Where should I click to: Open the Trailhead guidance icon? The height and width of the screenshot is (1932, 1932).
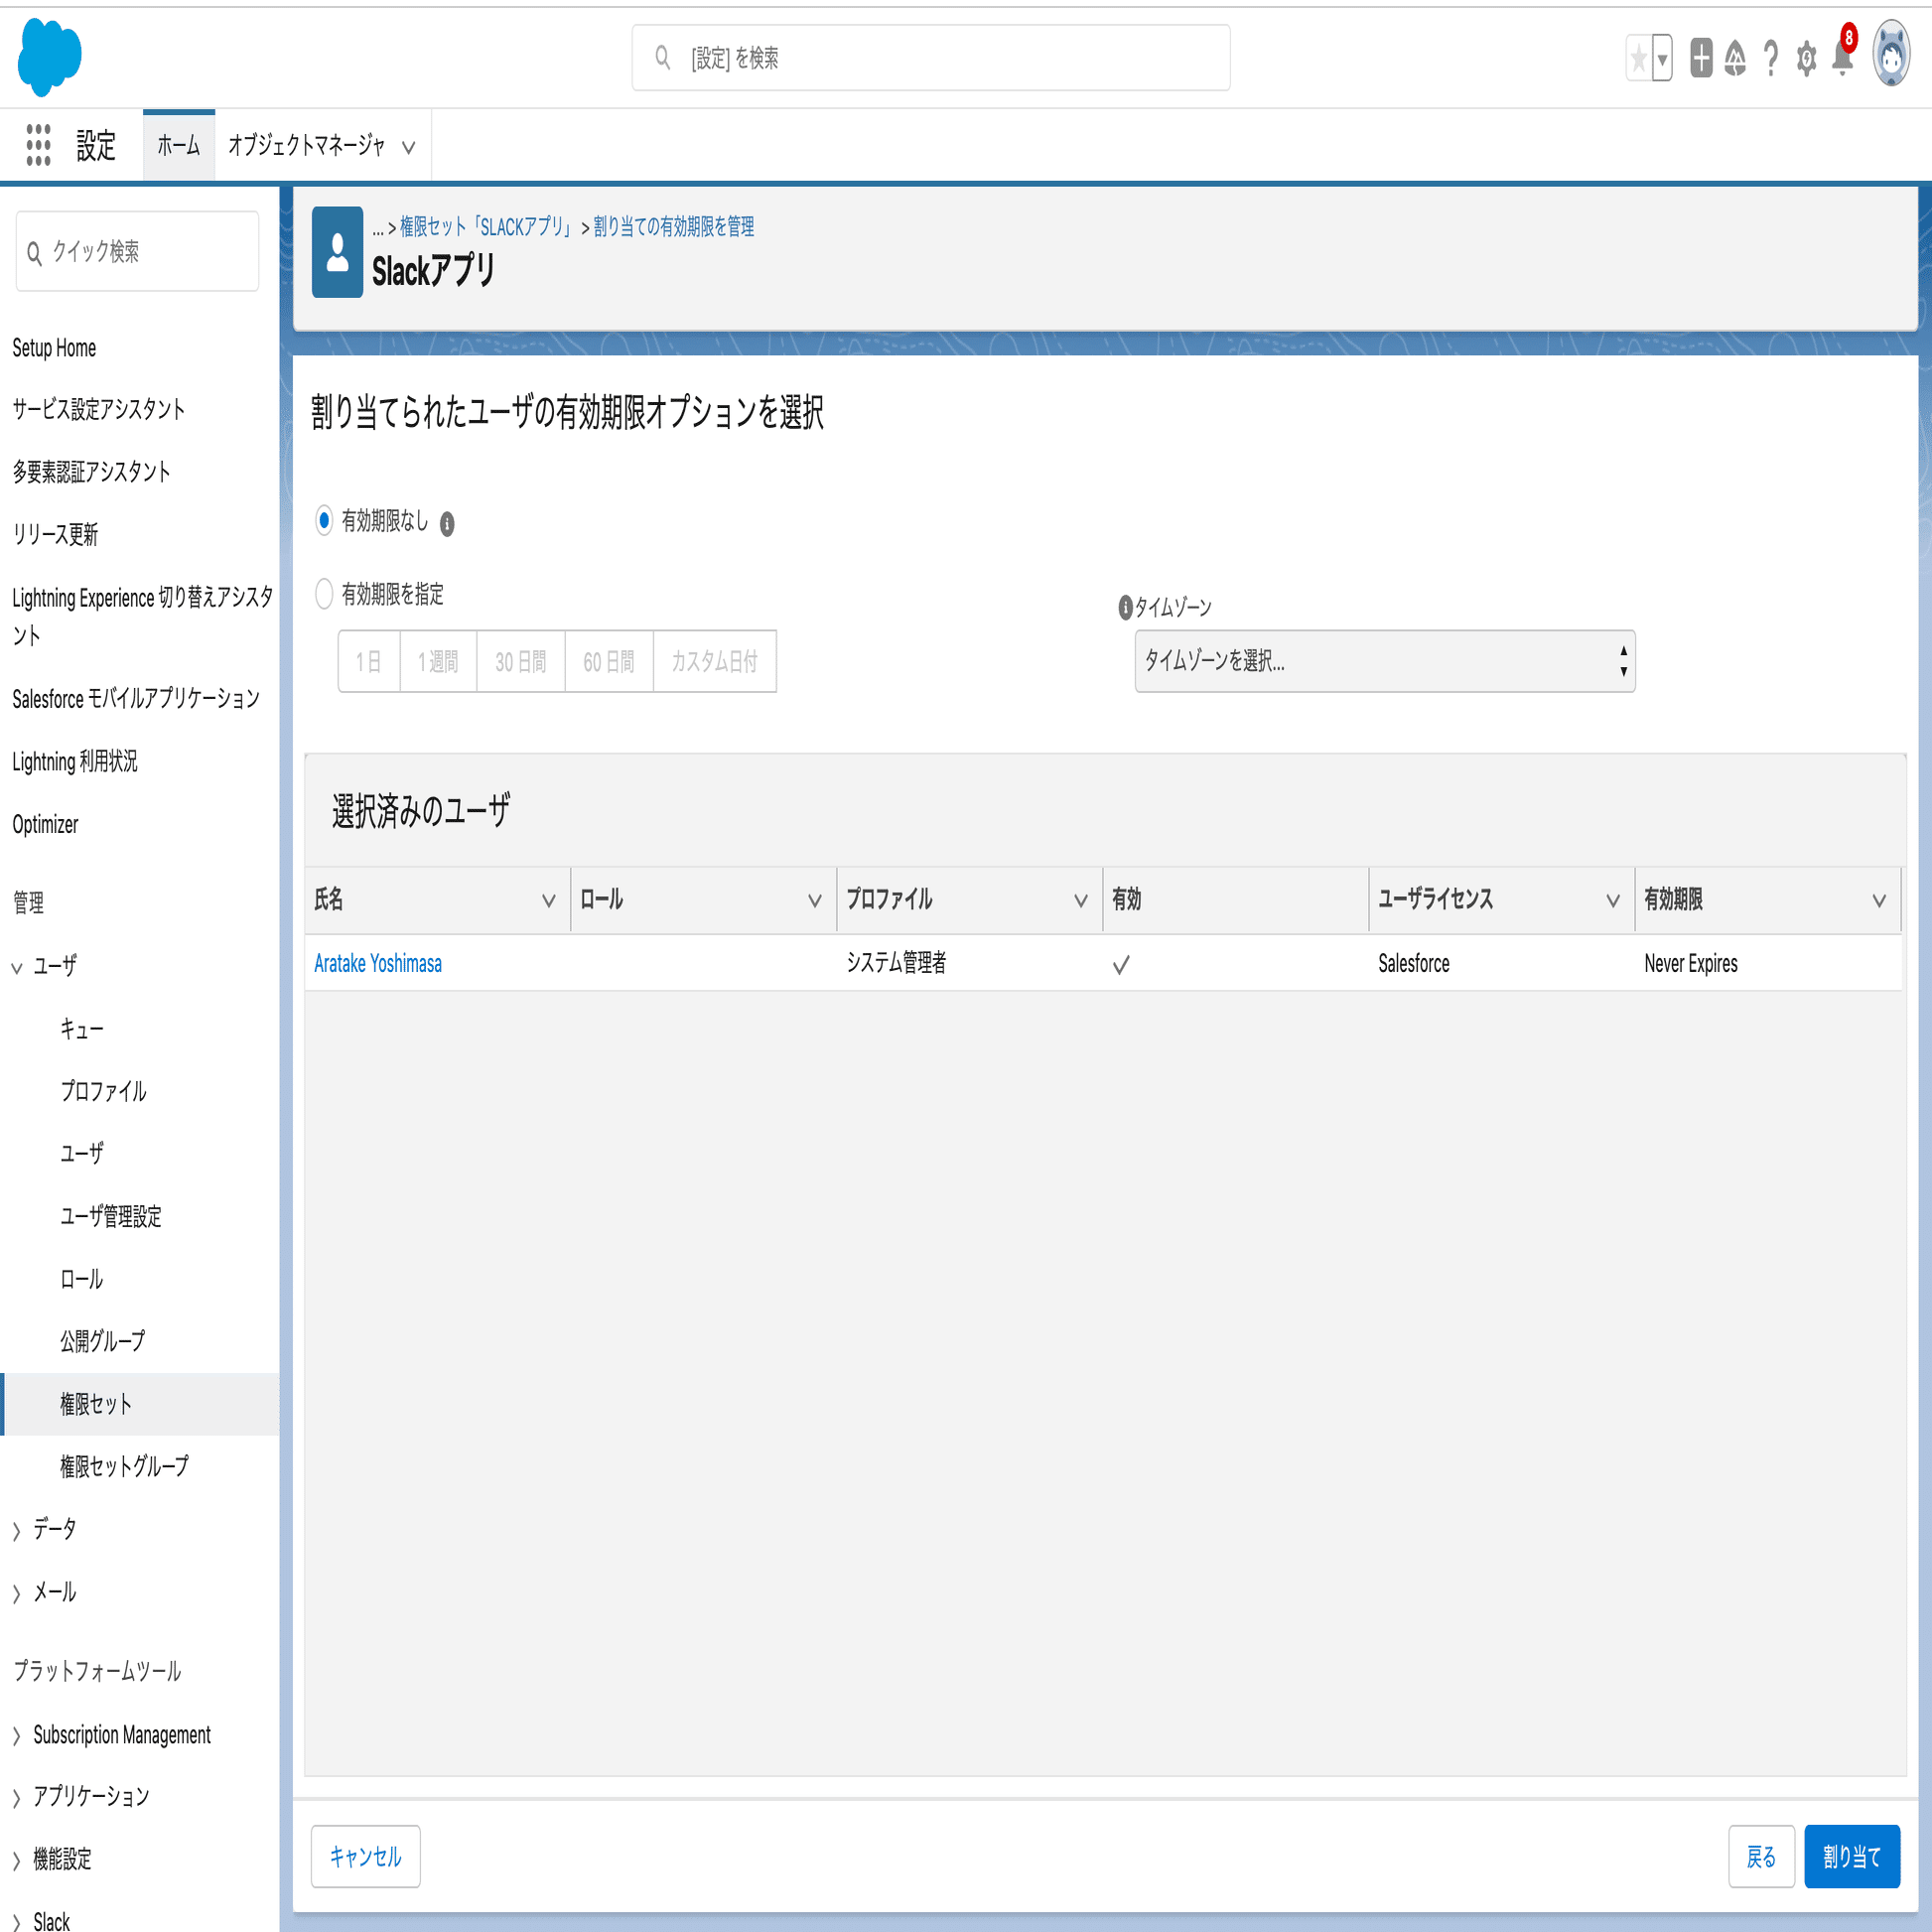pyautogui.click(x=1735, y=58)
